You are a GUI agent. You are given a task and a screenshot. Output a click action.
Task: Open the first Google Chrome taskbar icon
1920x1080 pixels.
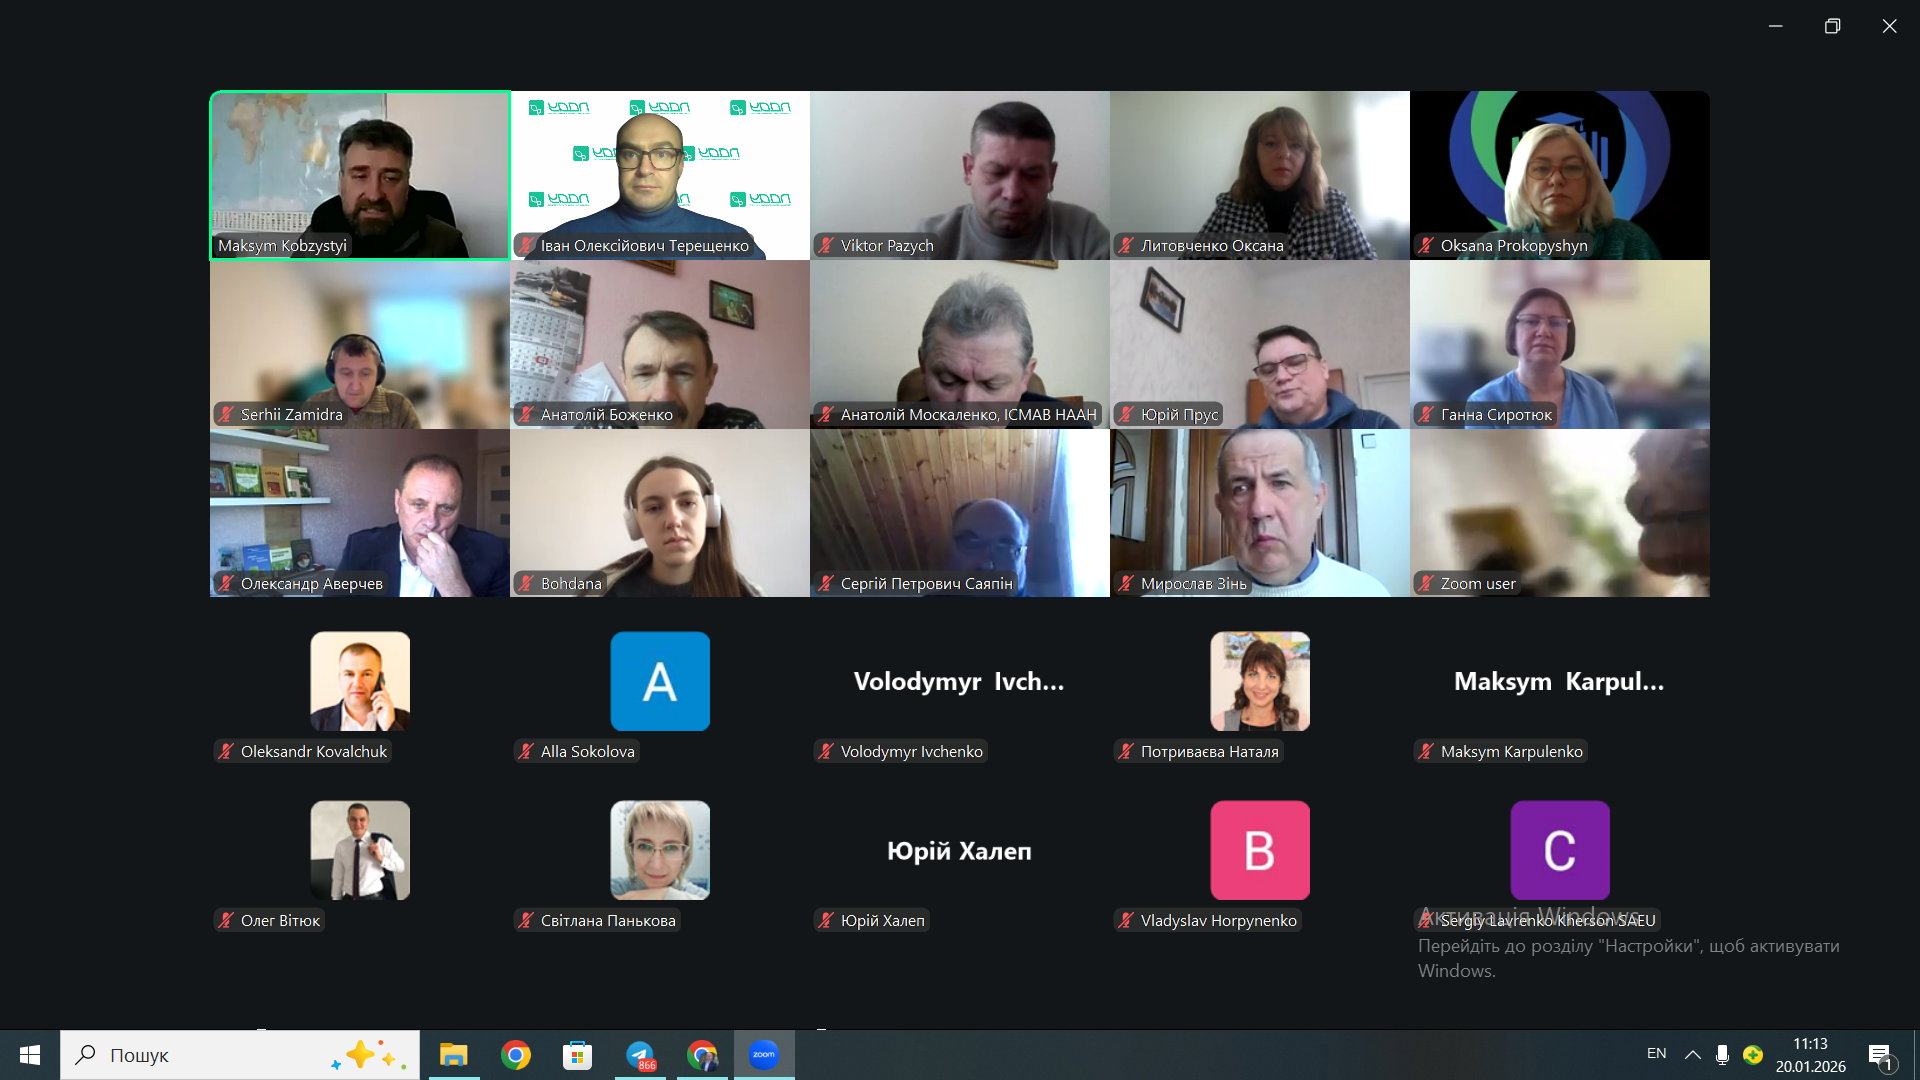[x=516, y=1055]
